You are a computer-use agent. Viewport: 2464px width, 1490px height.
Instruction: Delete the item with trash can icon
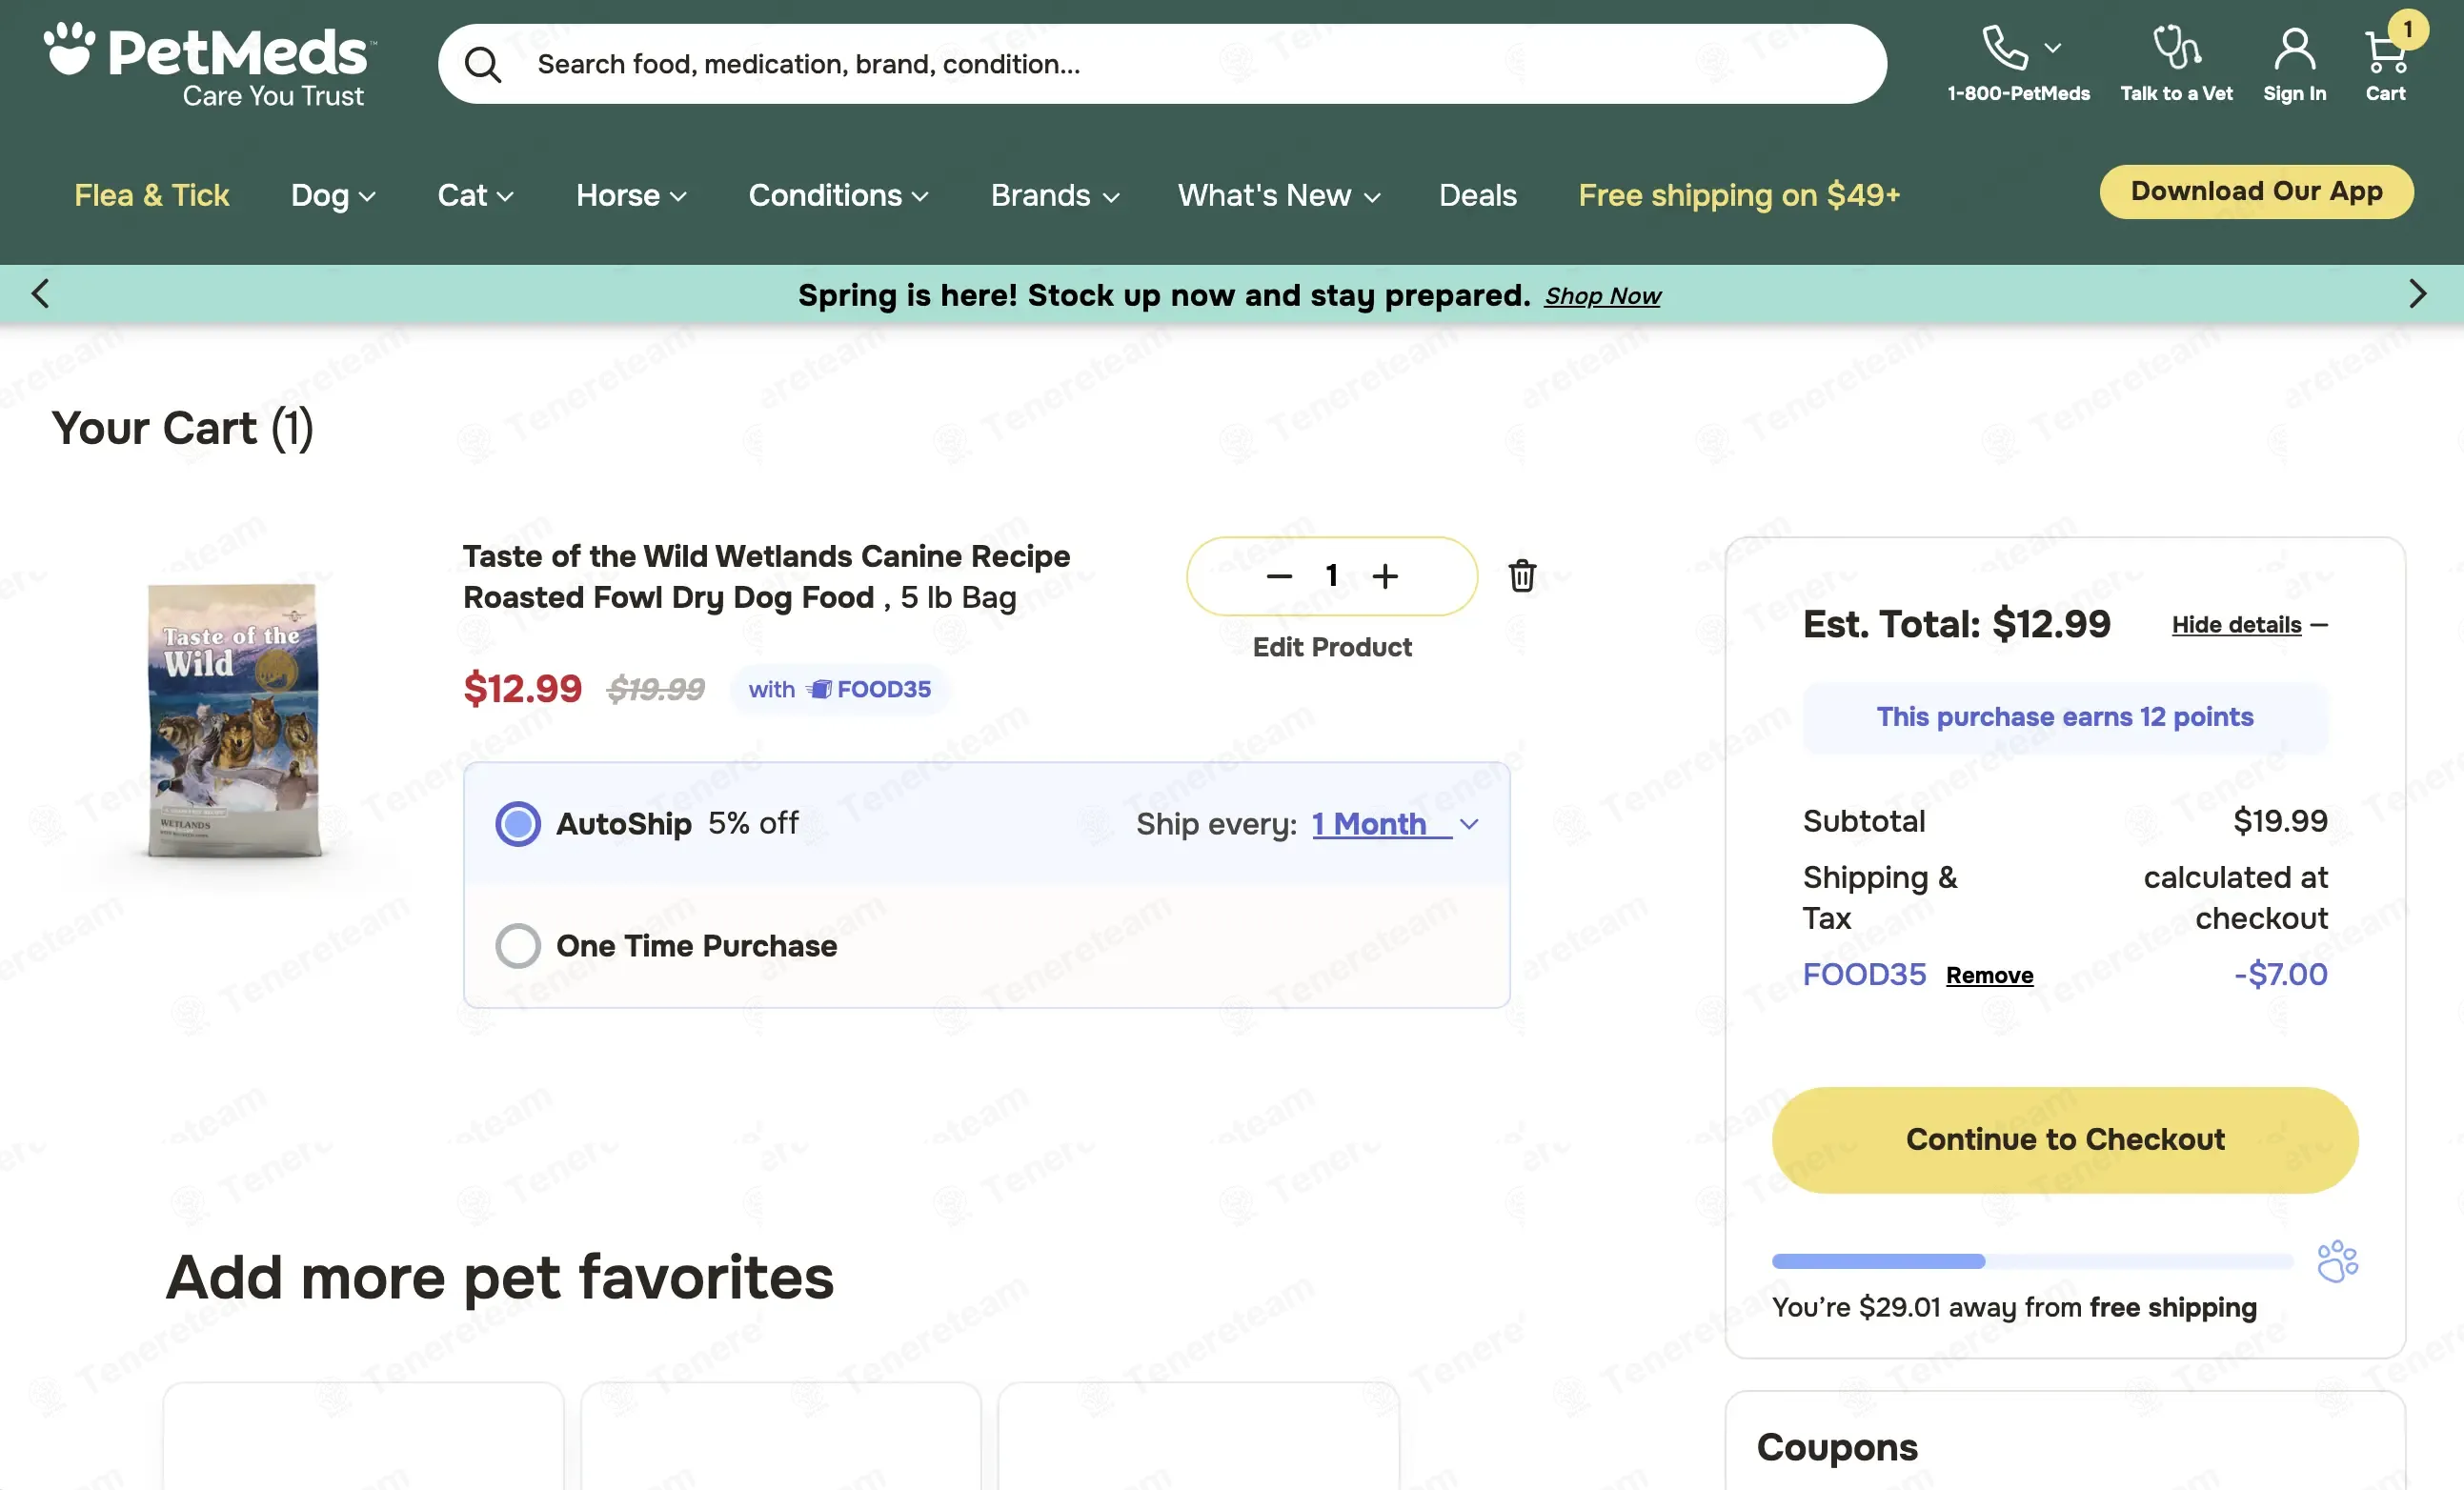coord(1522,575)
